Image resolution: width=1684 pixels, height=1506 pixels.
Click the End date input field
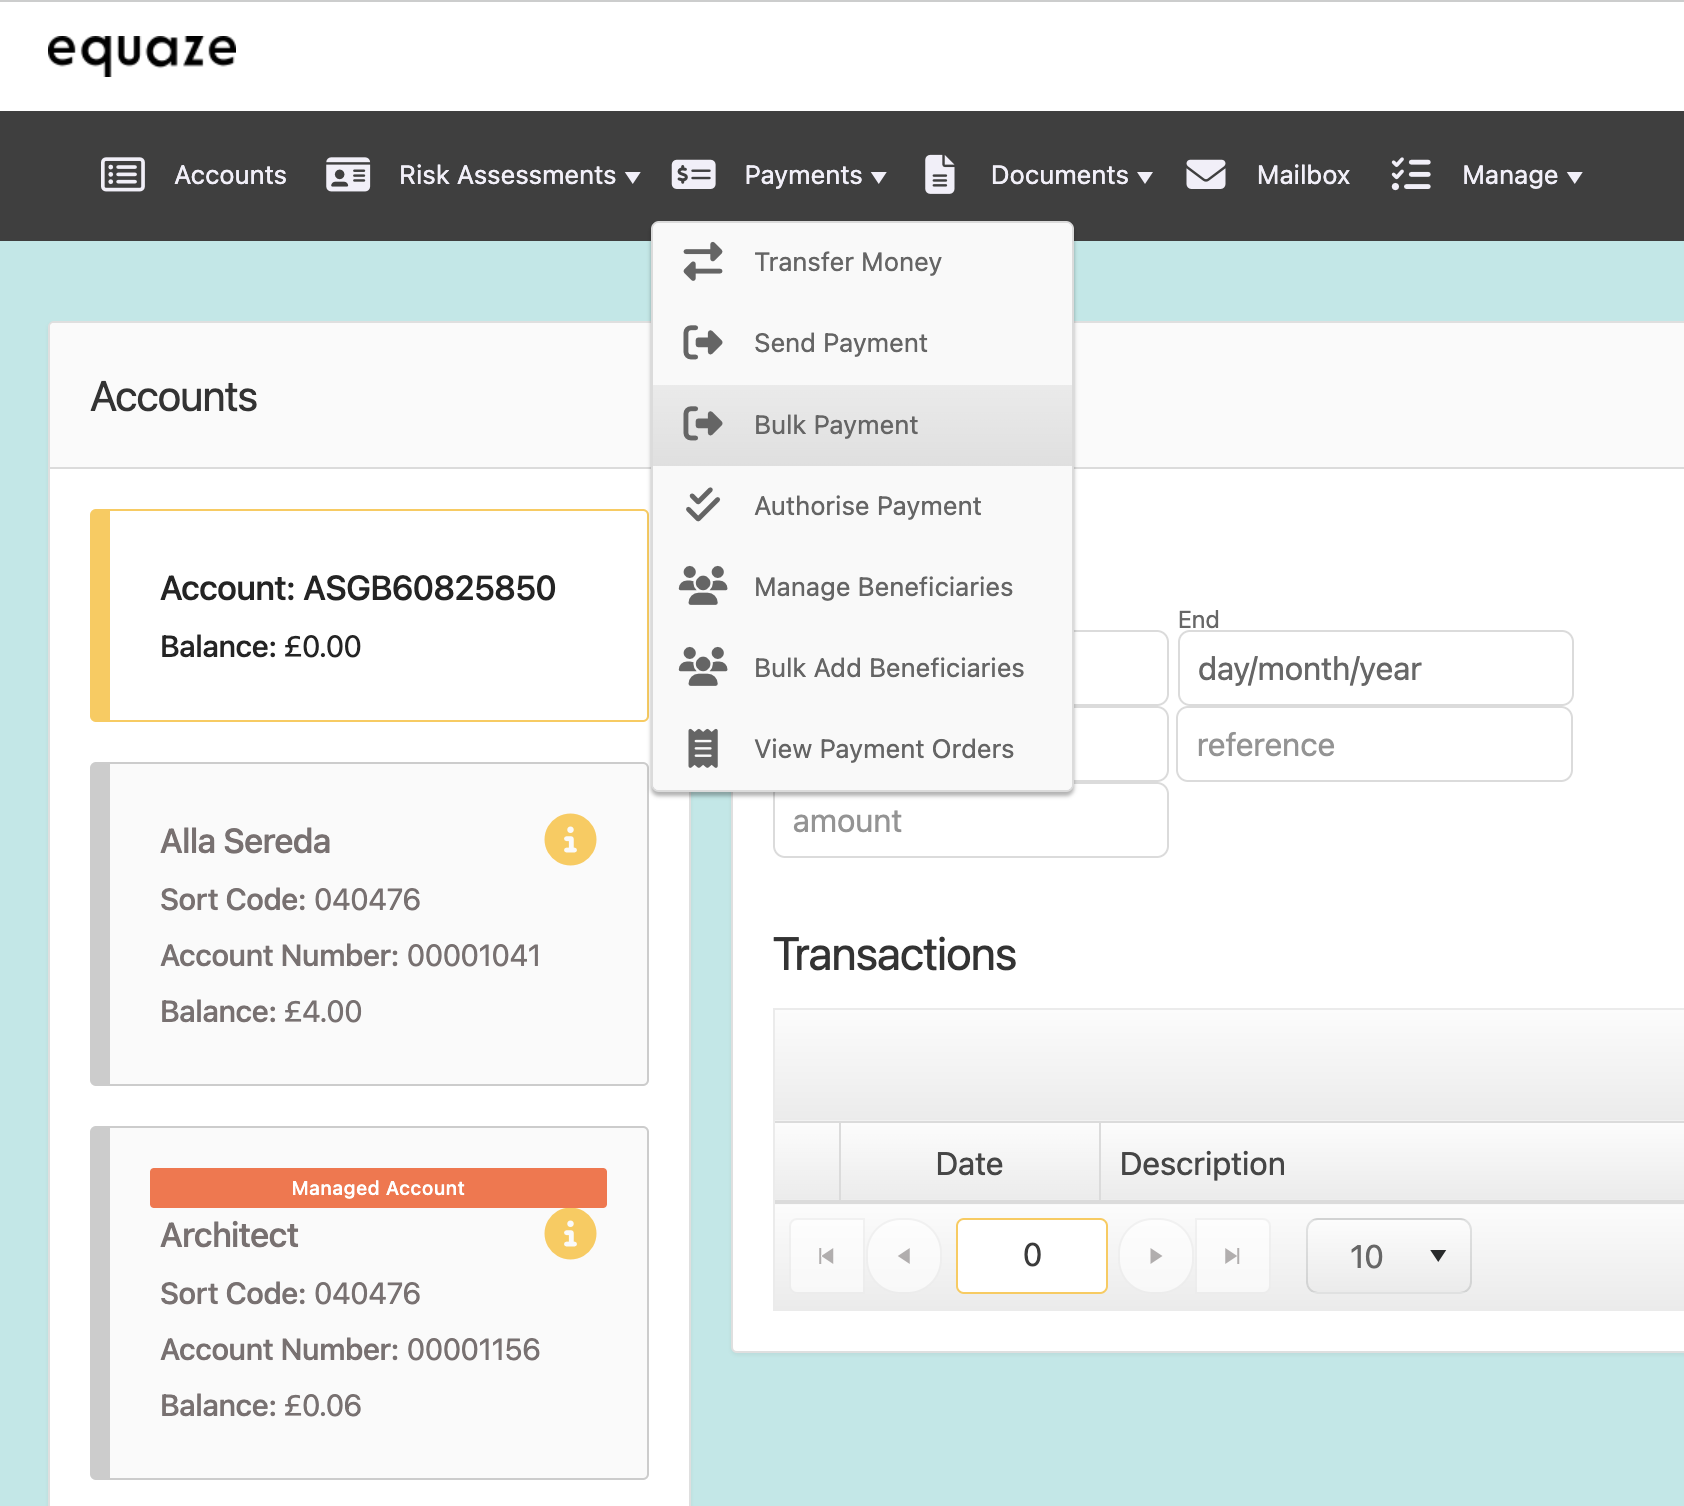click(x=1375, y=668)
